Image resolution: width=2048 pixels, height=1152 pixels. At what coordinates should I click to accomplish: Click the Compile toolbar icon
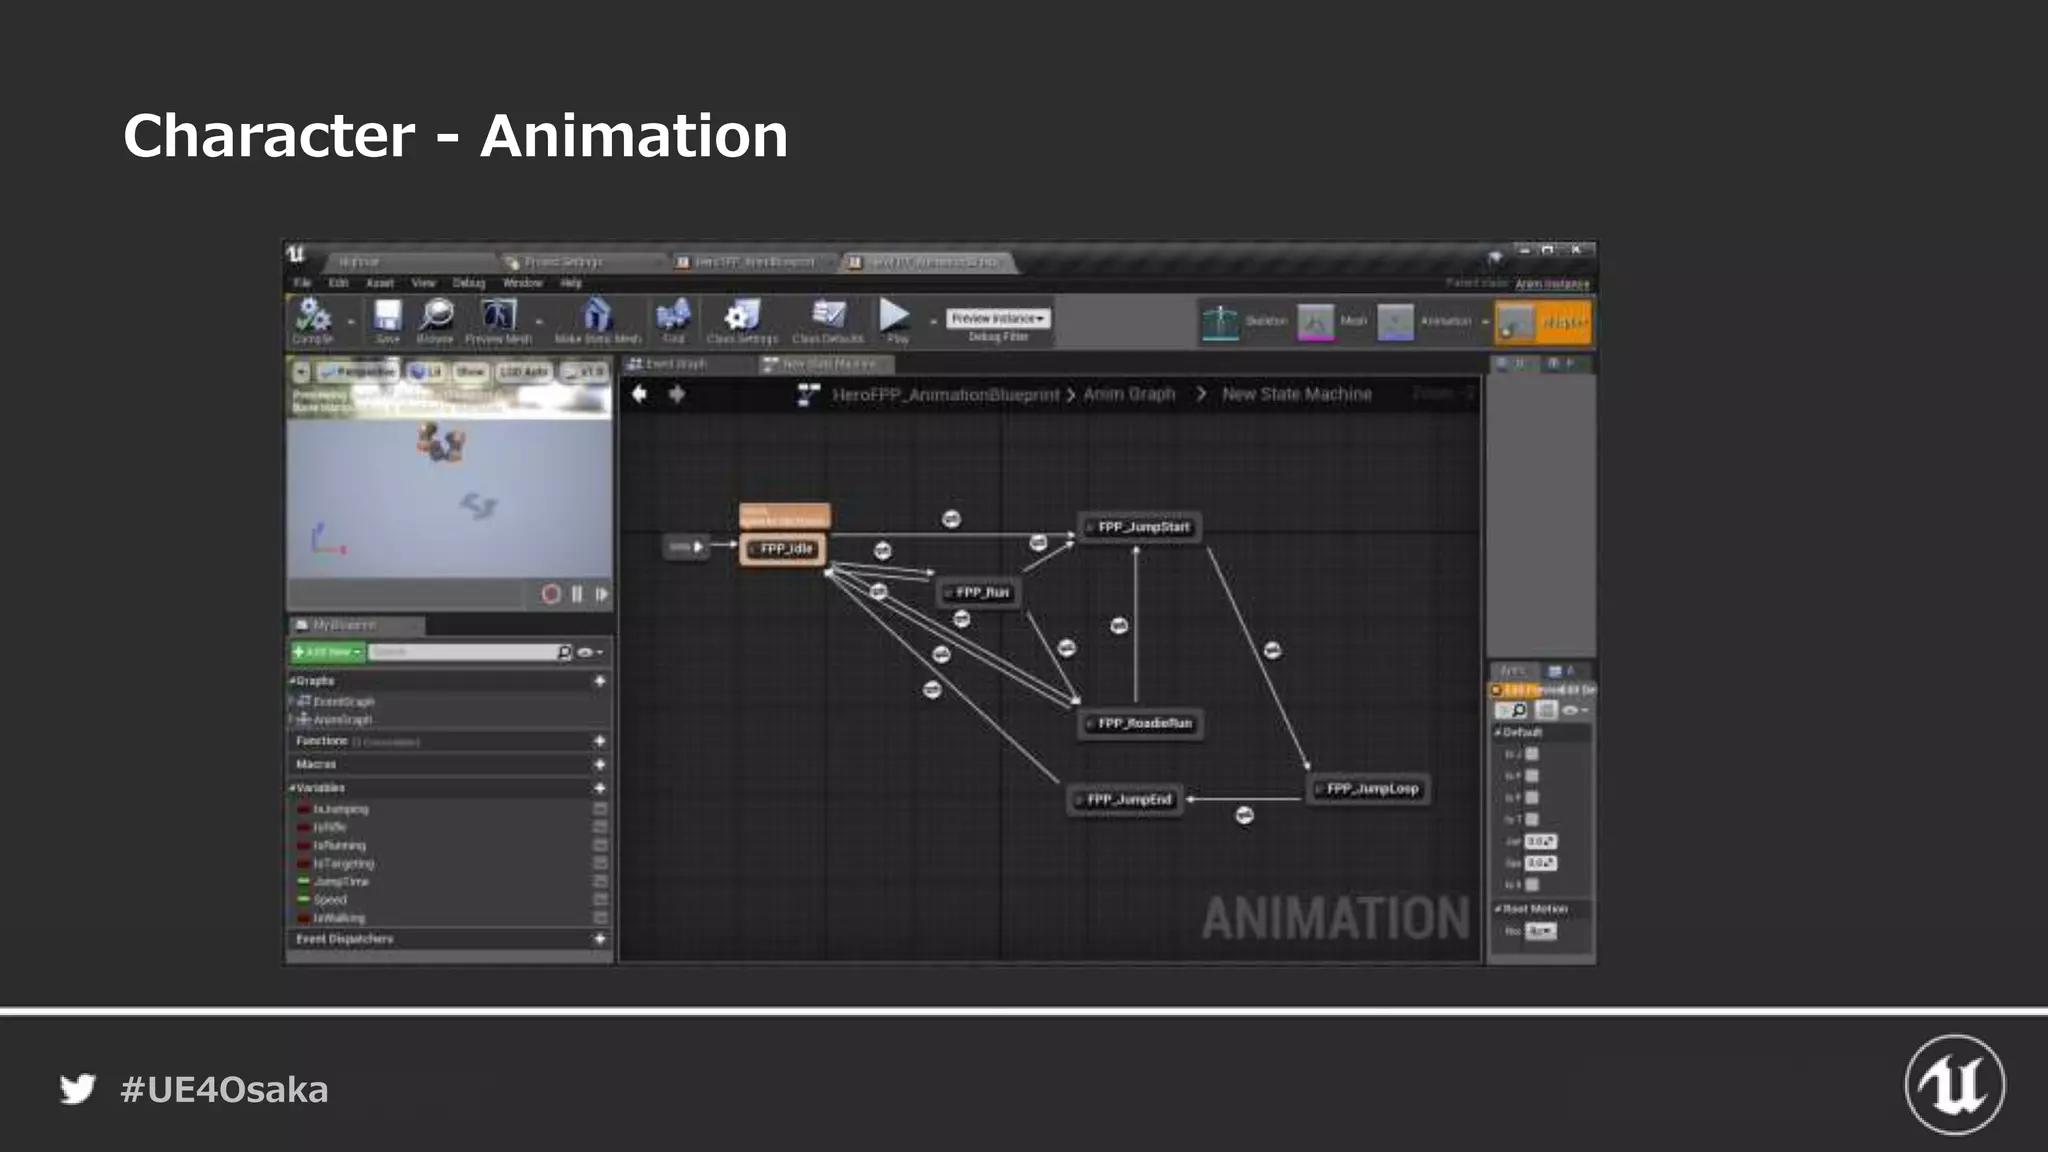[x=314, y=314]
